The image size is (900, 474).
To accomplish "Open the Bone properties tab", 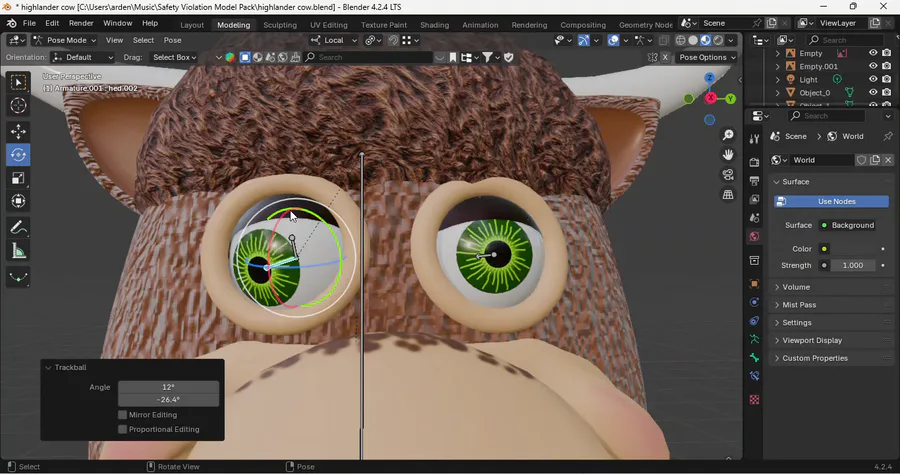I will (754, 358).
